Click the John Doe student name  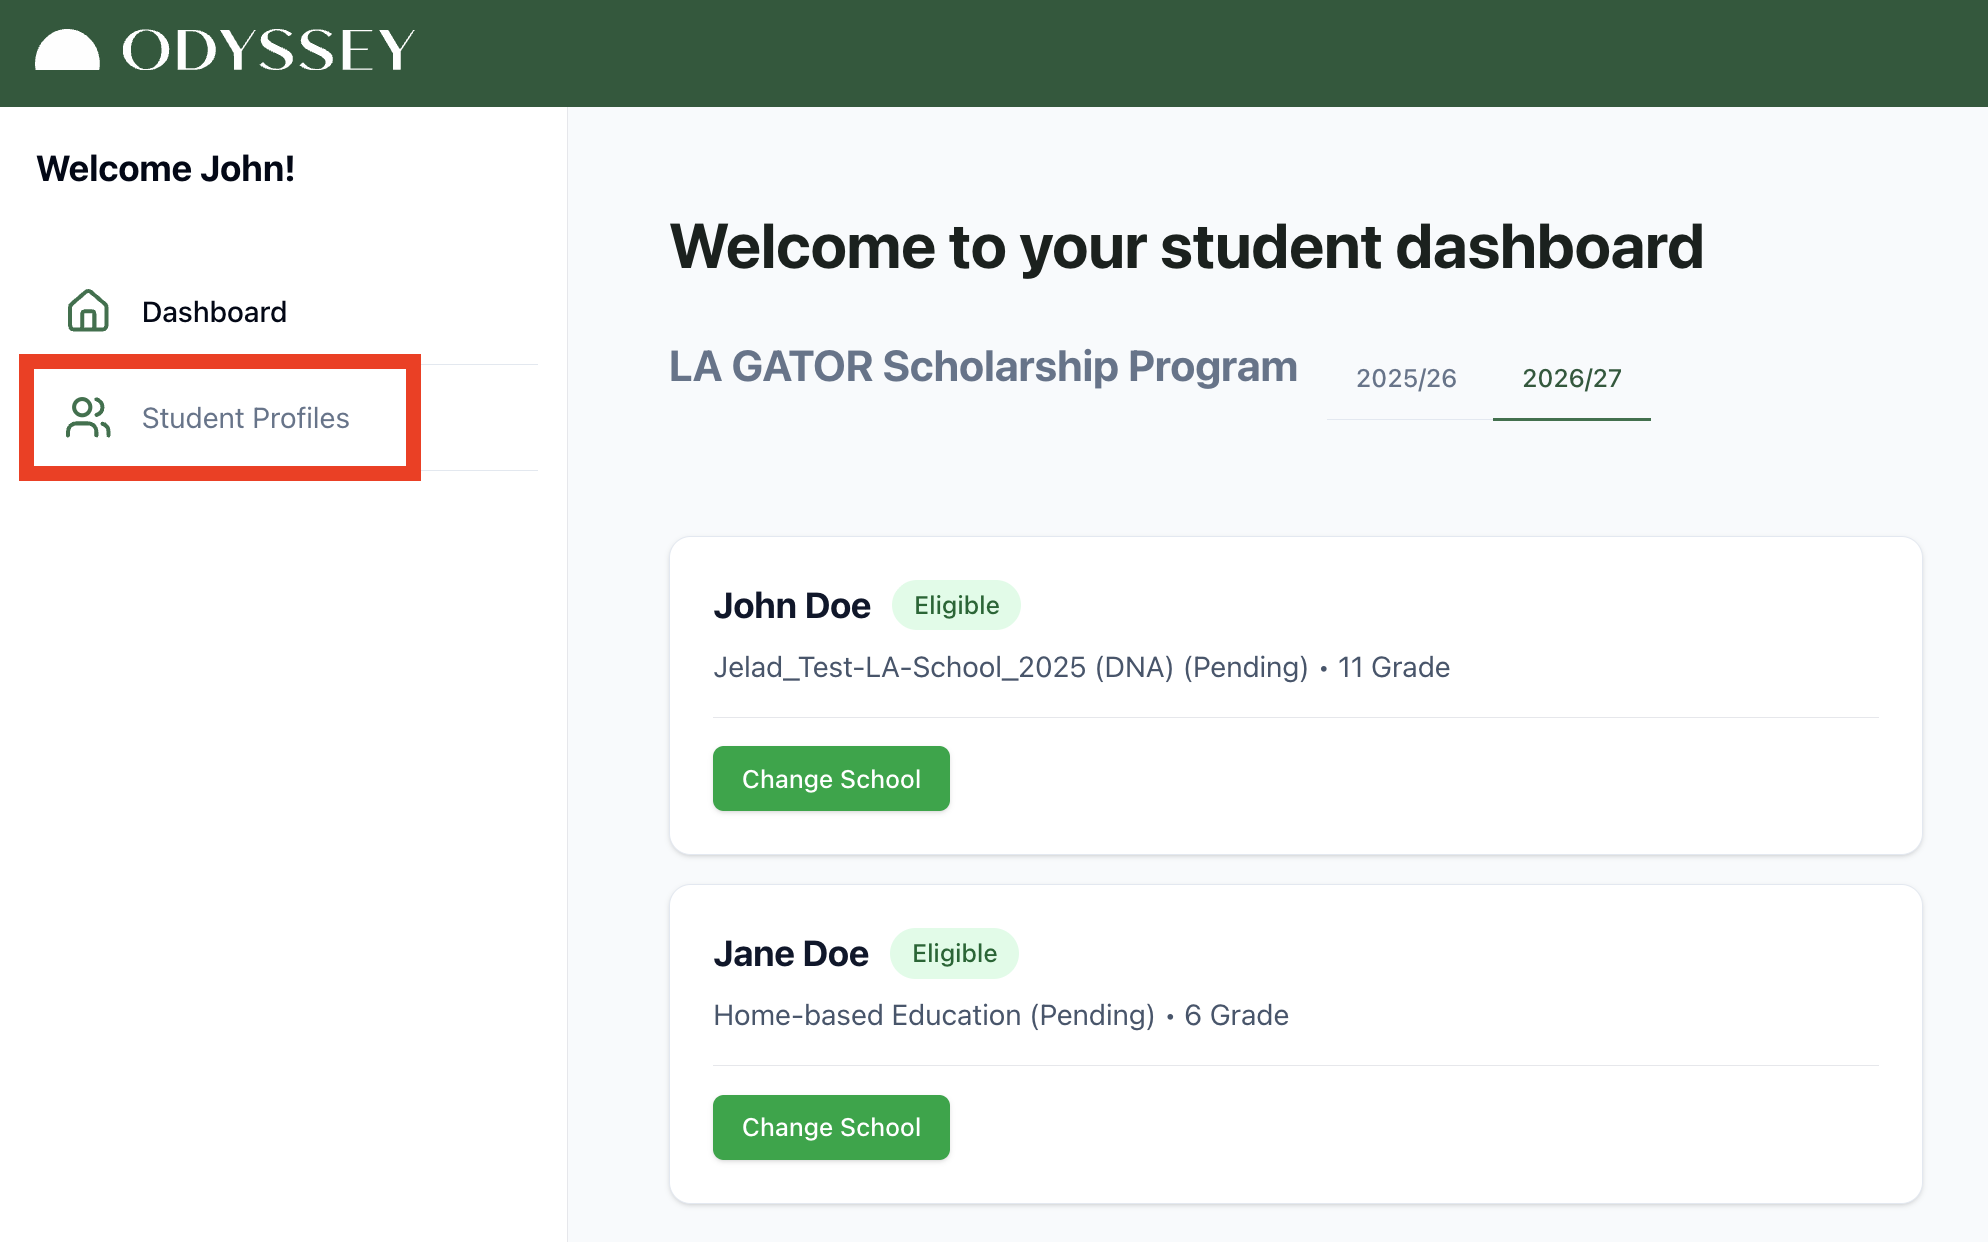pos(791,606)
